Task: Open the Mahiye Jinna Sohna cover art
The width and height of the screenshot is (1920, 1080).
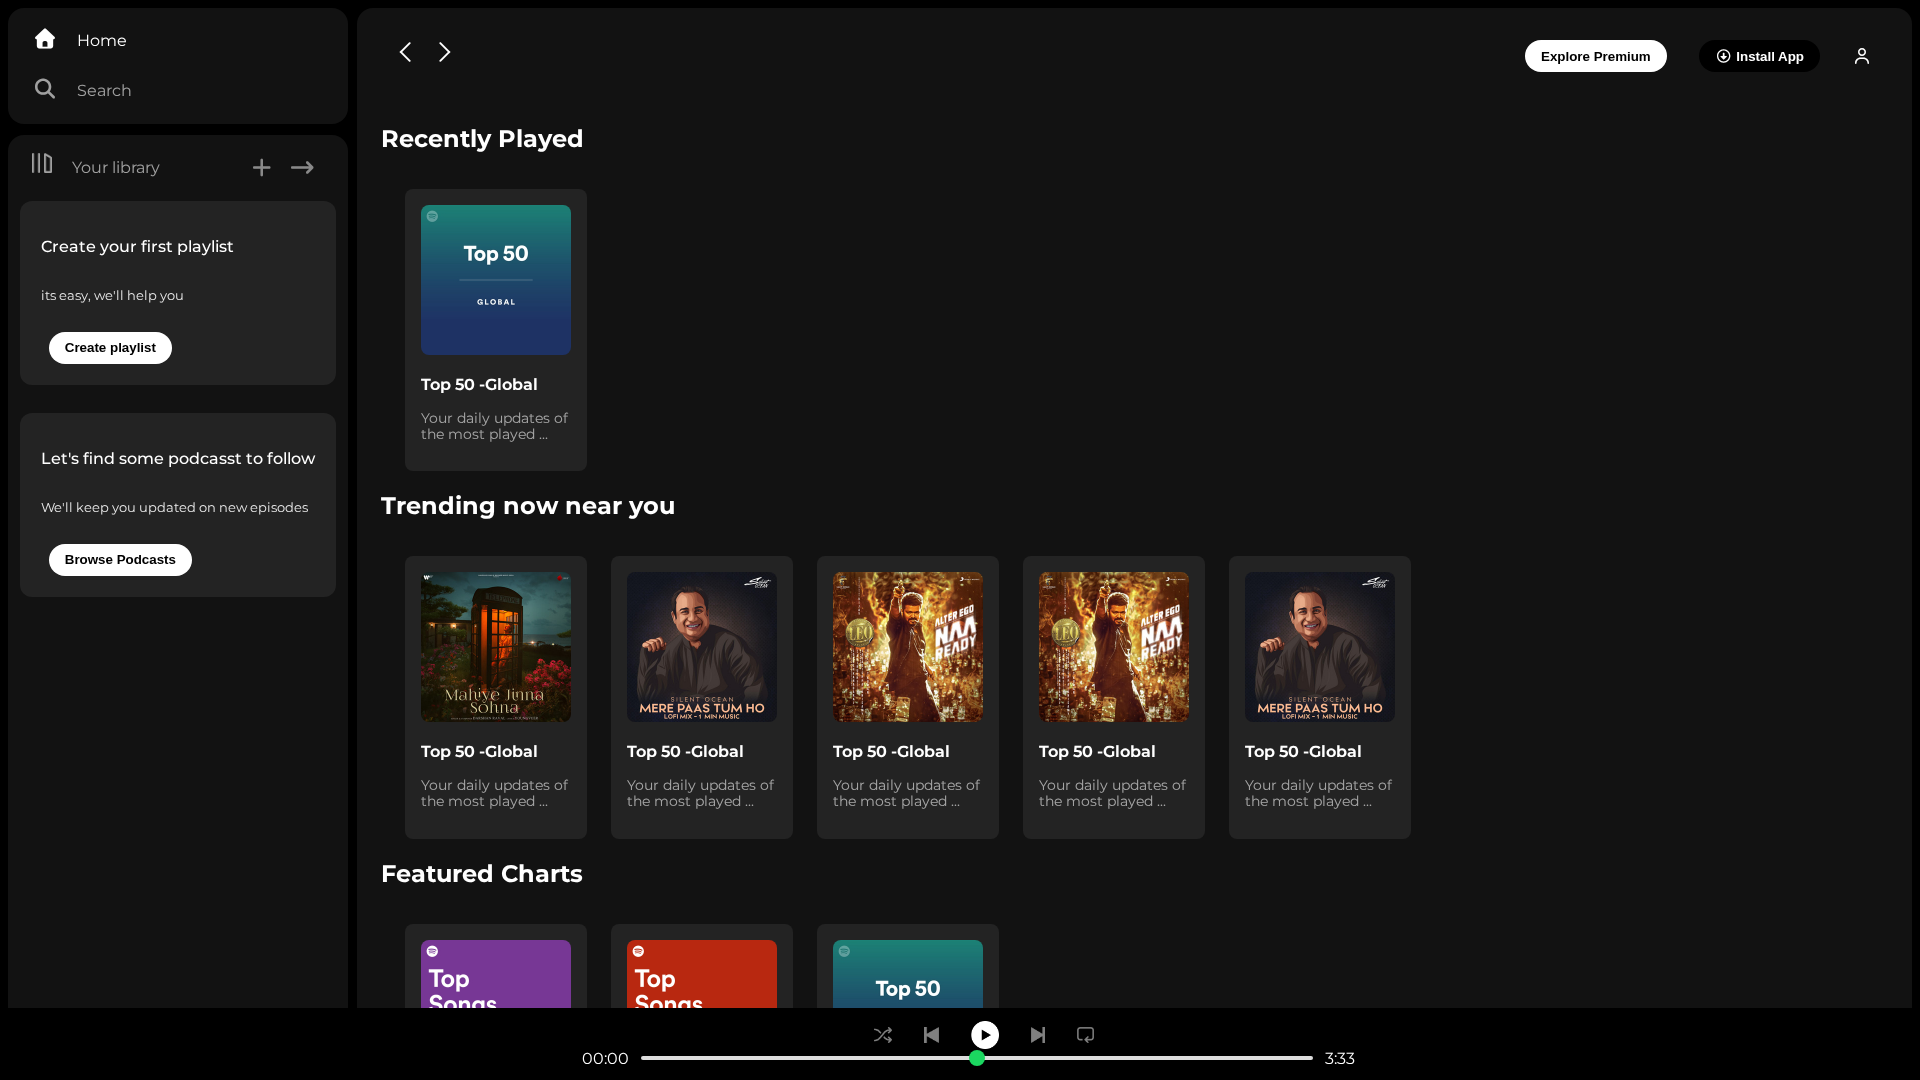Action: [496, 647]
